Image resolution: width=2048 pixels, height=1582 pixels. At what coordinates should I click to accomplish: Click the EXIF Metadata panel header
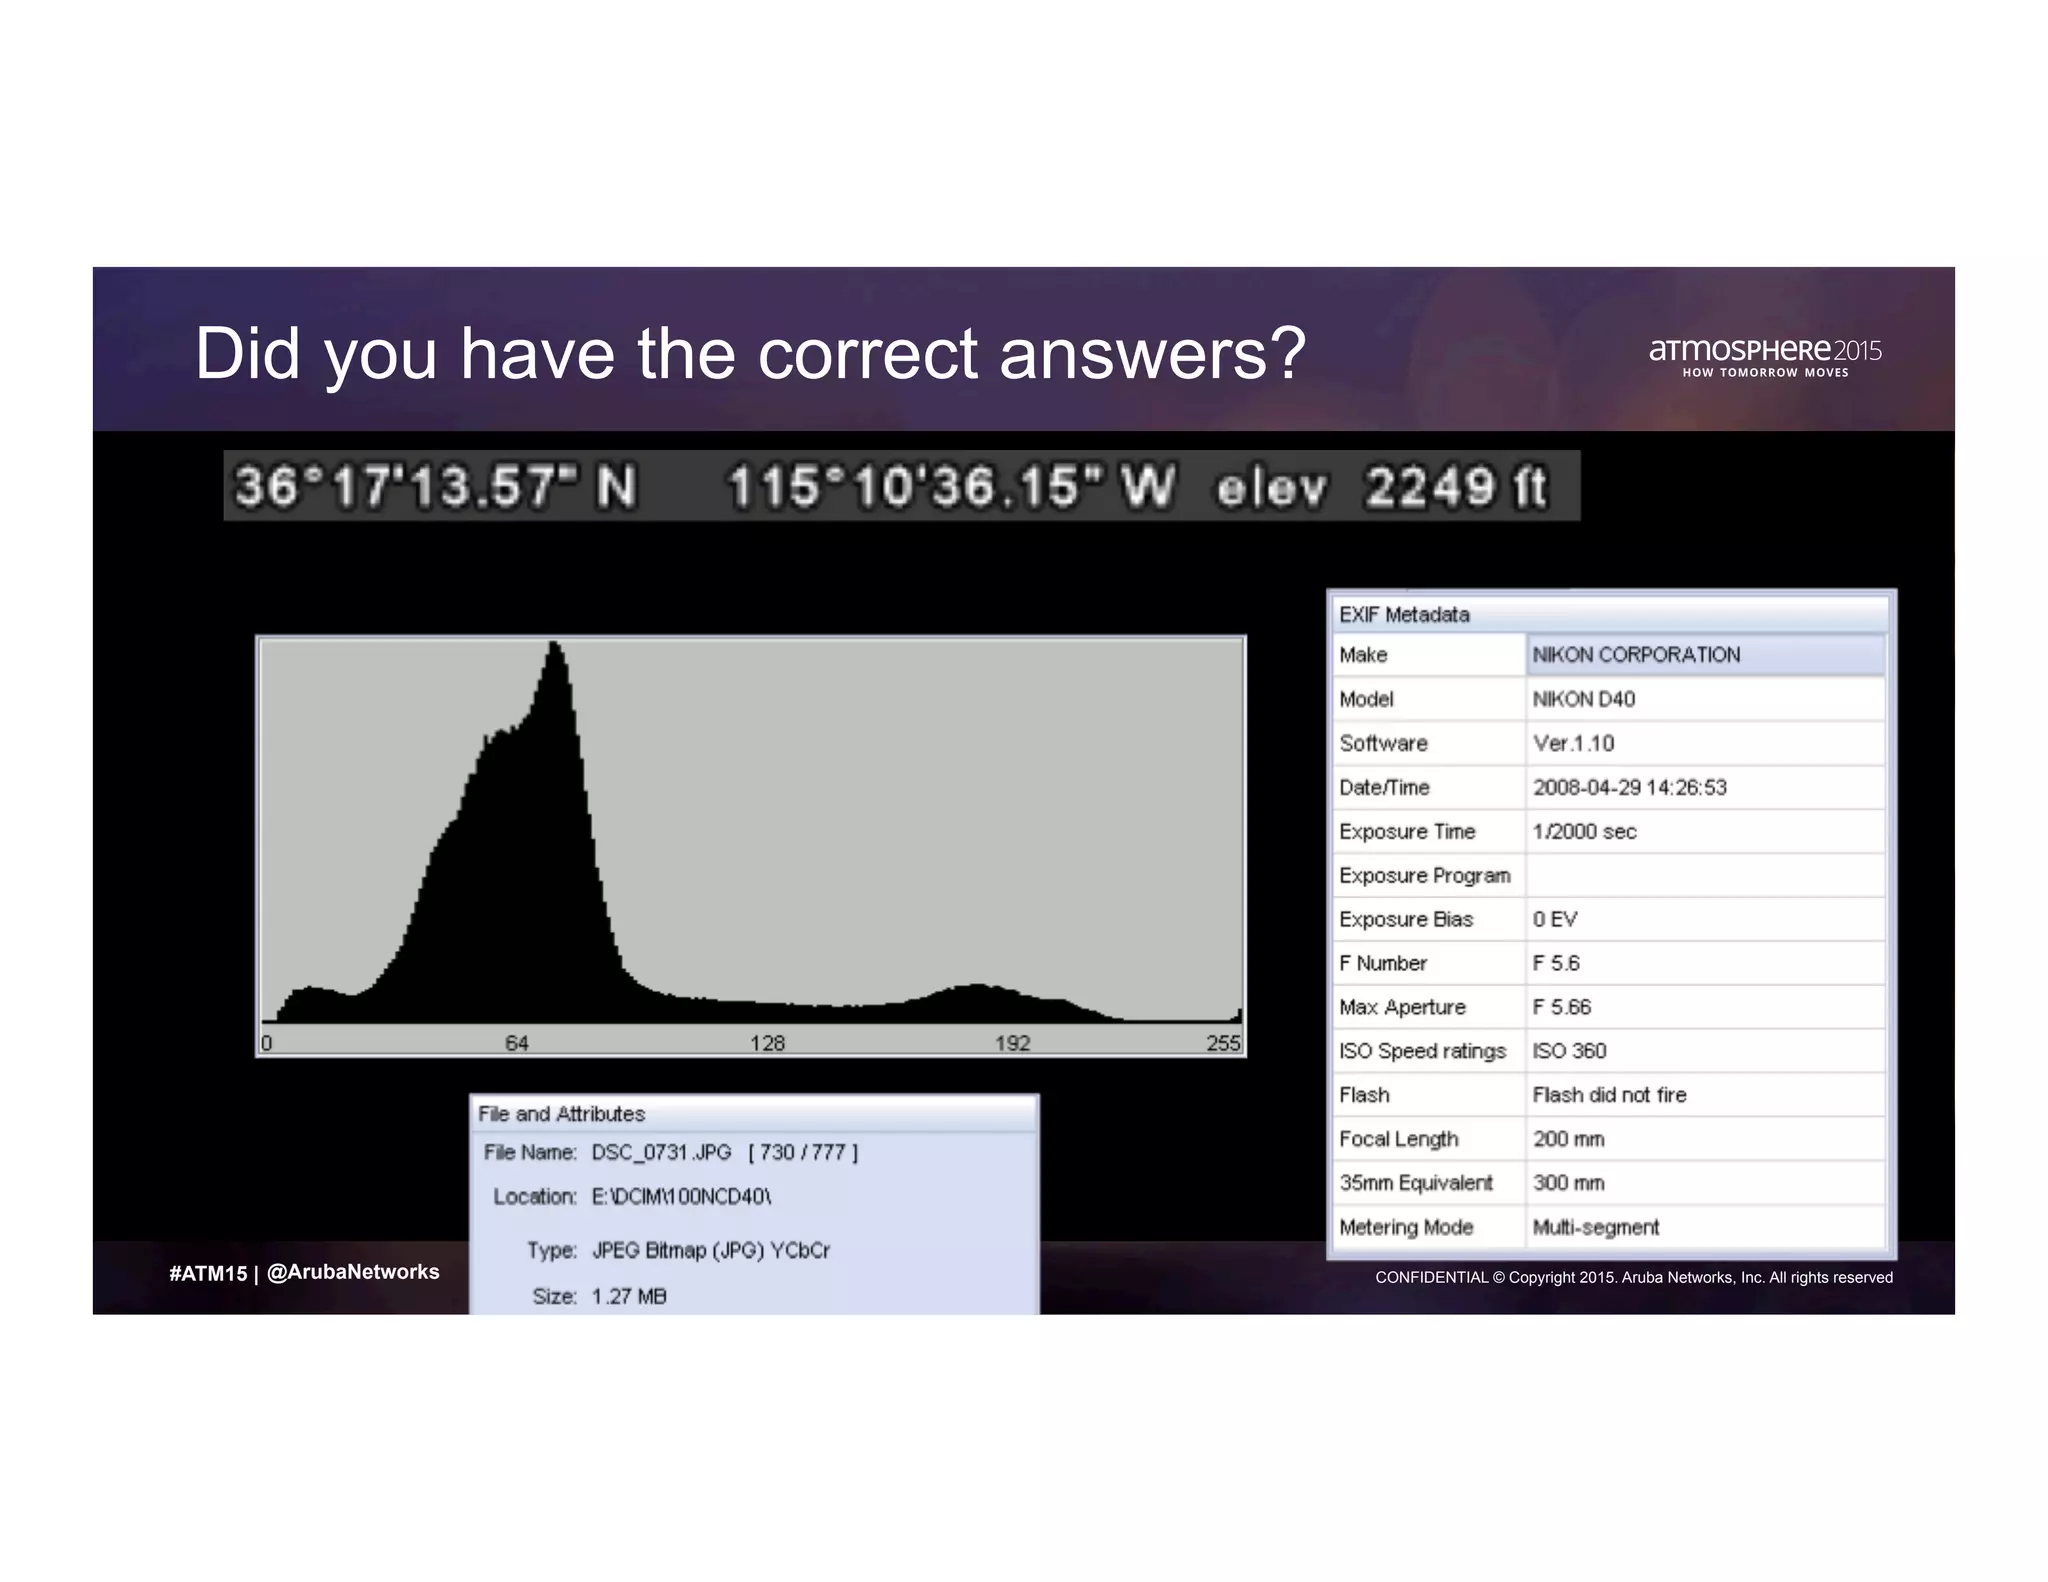click(x=1610, y=614)
